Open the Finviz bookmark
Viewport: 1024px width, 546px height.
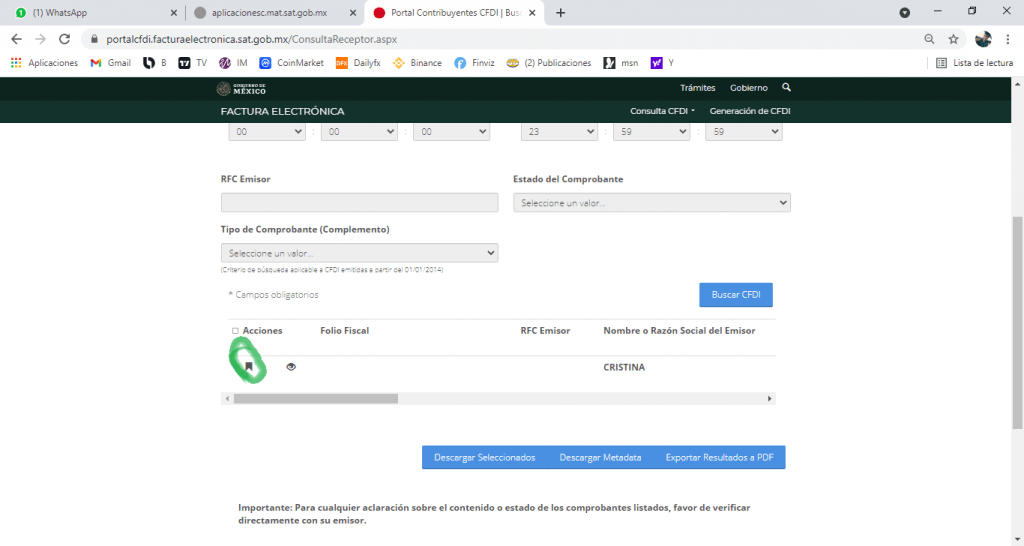click(475, 63)
